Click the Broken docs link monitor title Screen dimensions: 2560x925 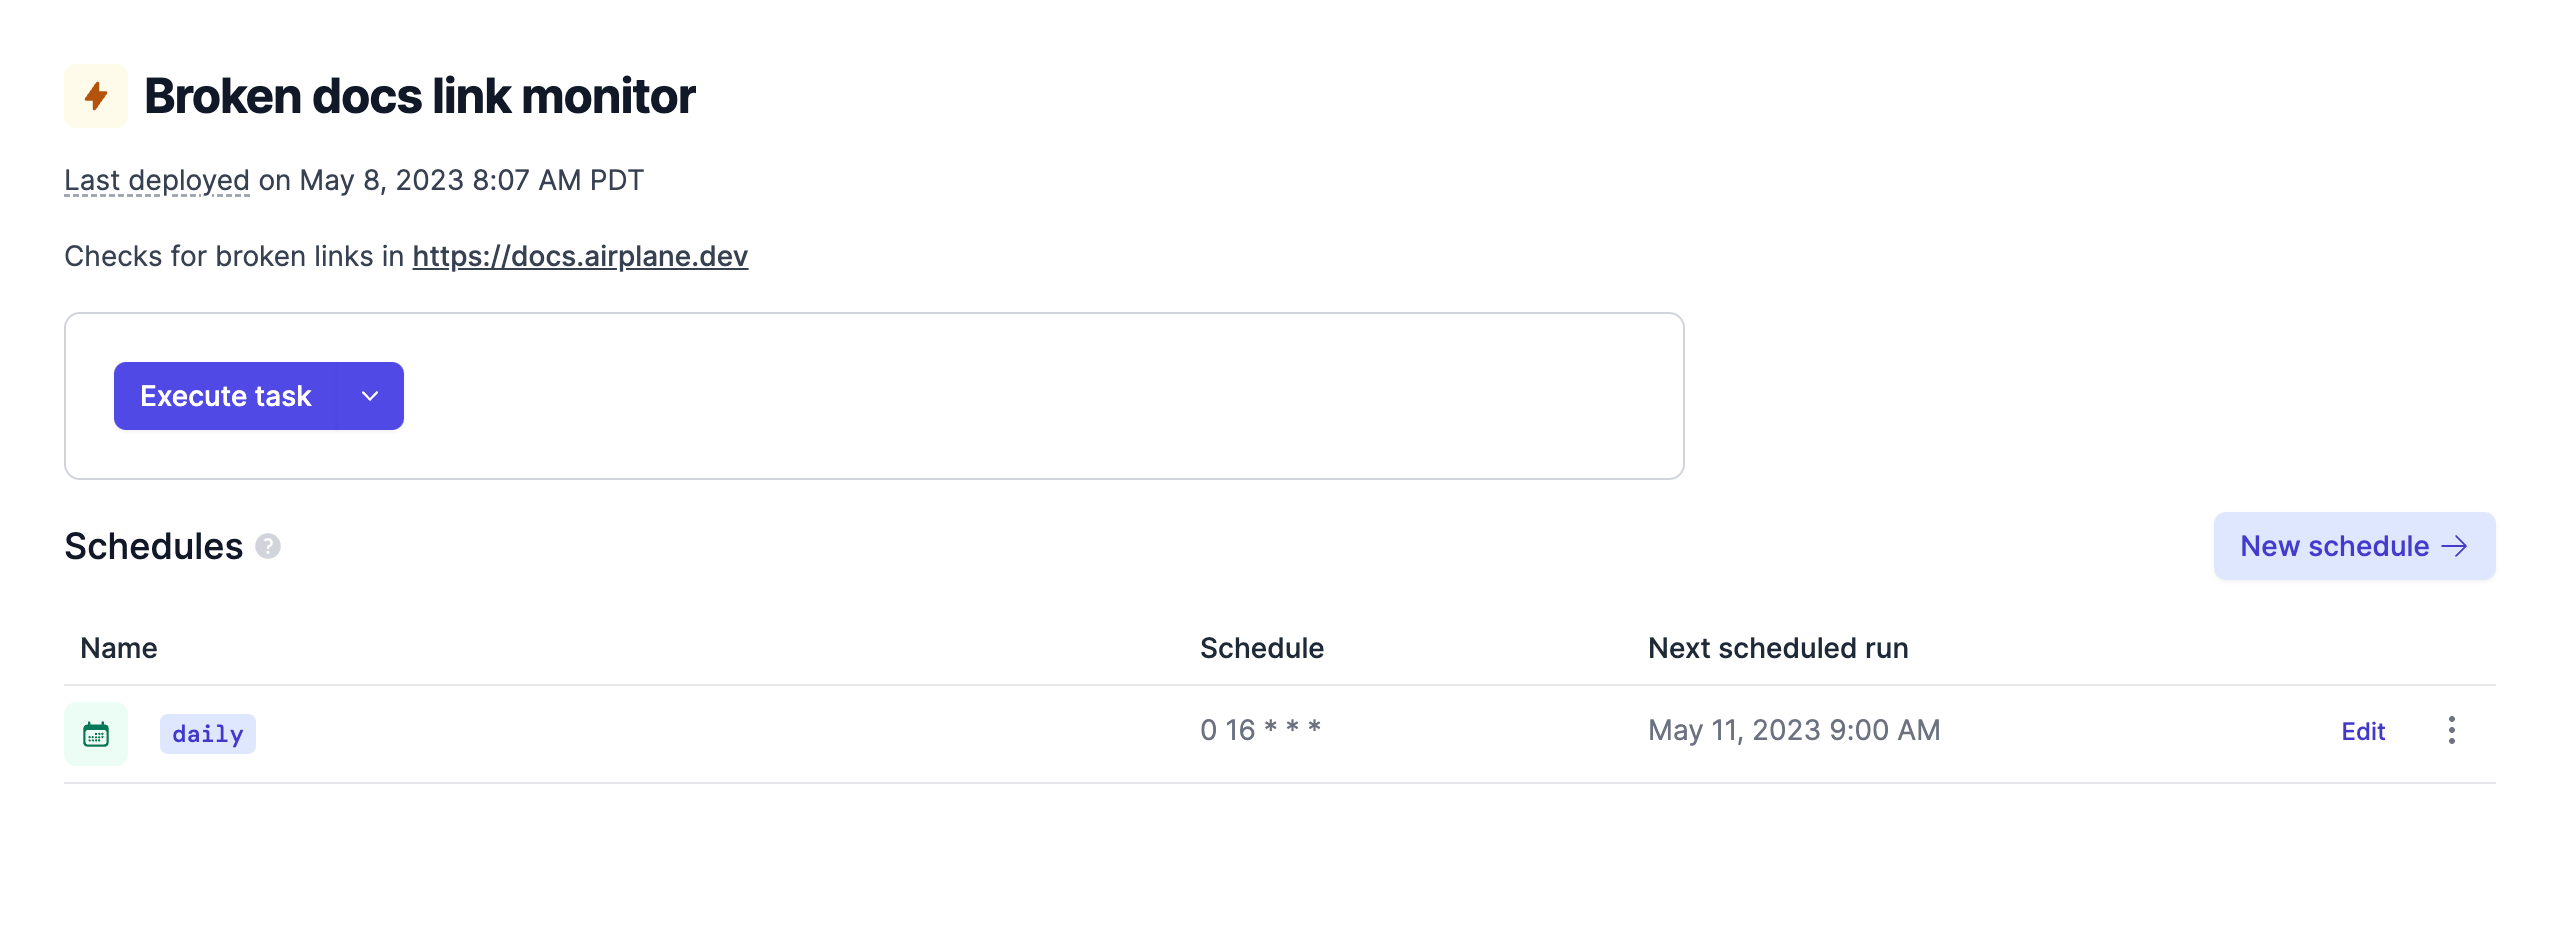coord(420,96)
